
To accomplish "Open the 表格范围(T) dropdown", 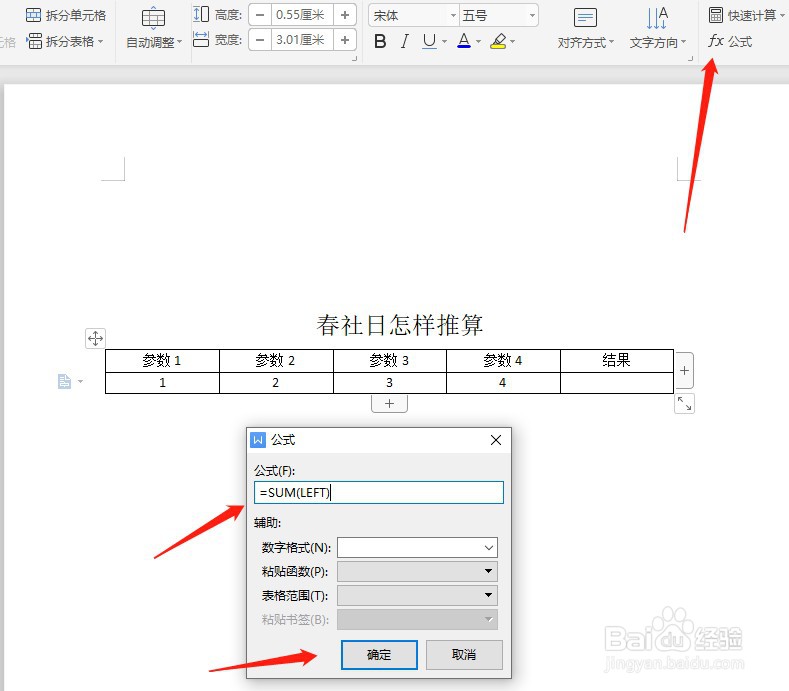I will (x=417, y=595).
